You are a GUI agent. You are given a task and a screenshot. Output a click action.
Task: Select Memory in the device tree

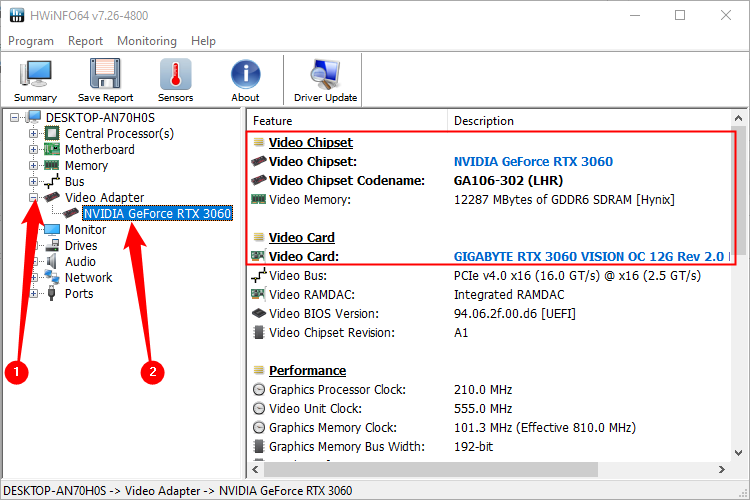click(x=86, y=166)
